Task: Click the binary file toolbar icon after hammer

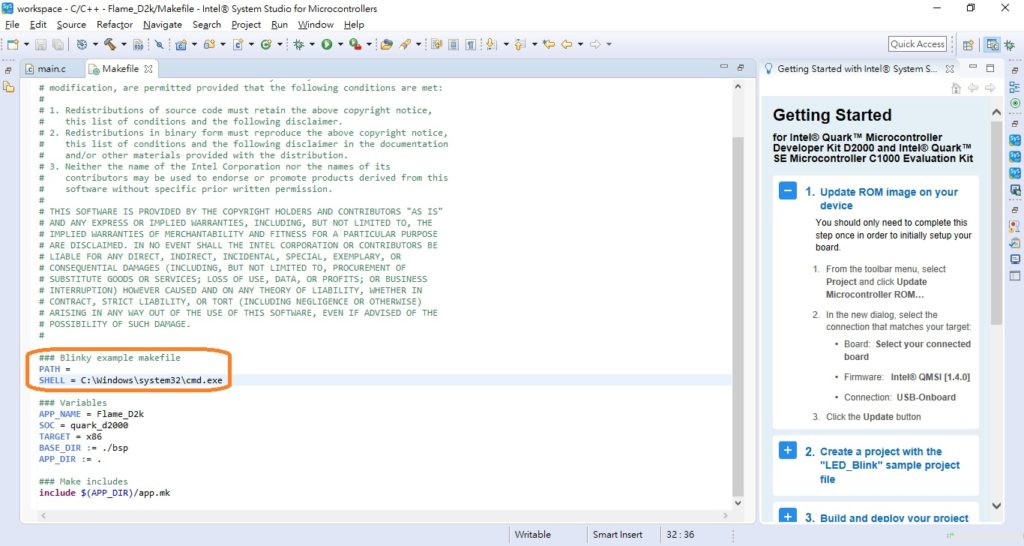Action: [x=138, y=44]
